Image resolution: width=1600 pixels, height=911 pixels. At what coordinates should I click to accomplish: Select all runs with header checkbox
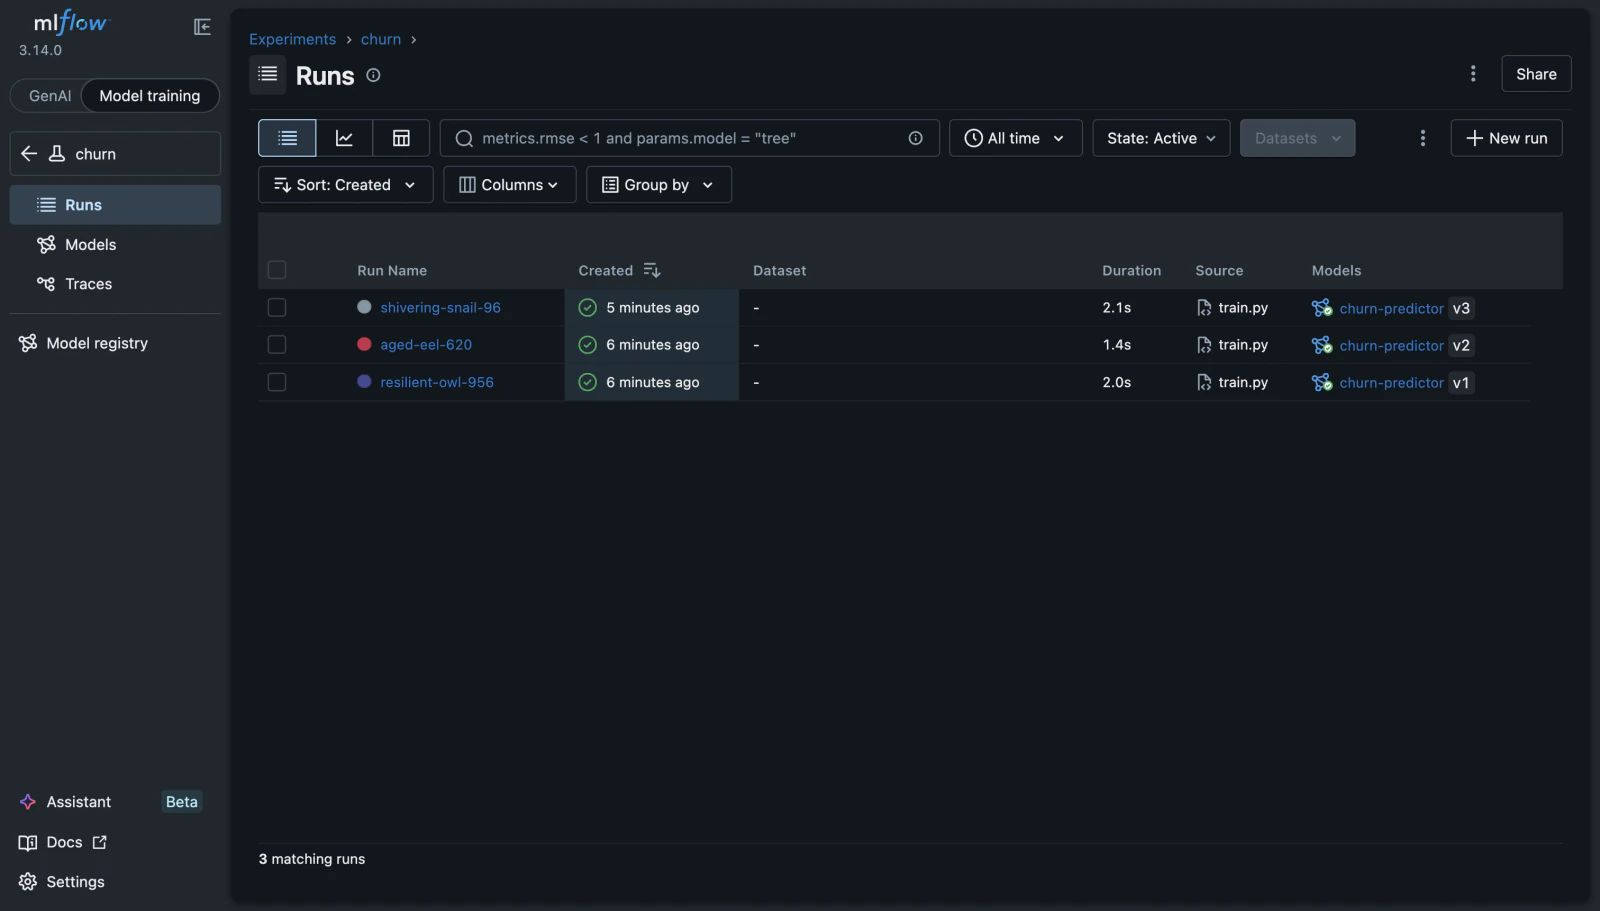tap(277, 270)
